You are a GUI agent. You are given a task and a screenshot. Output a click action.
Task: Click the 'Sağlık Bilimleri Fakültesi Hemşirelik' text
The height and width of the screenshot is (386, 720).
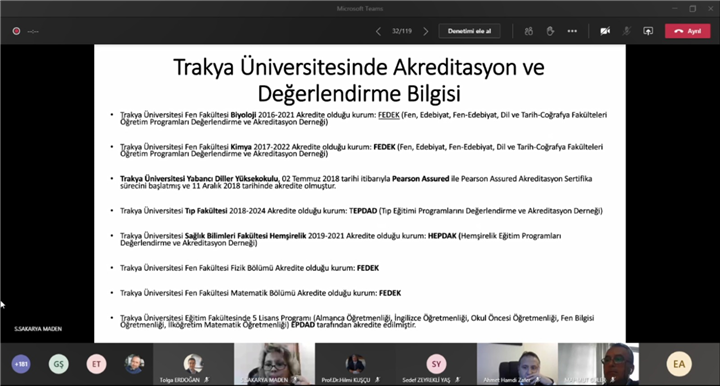pos(245,236)
